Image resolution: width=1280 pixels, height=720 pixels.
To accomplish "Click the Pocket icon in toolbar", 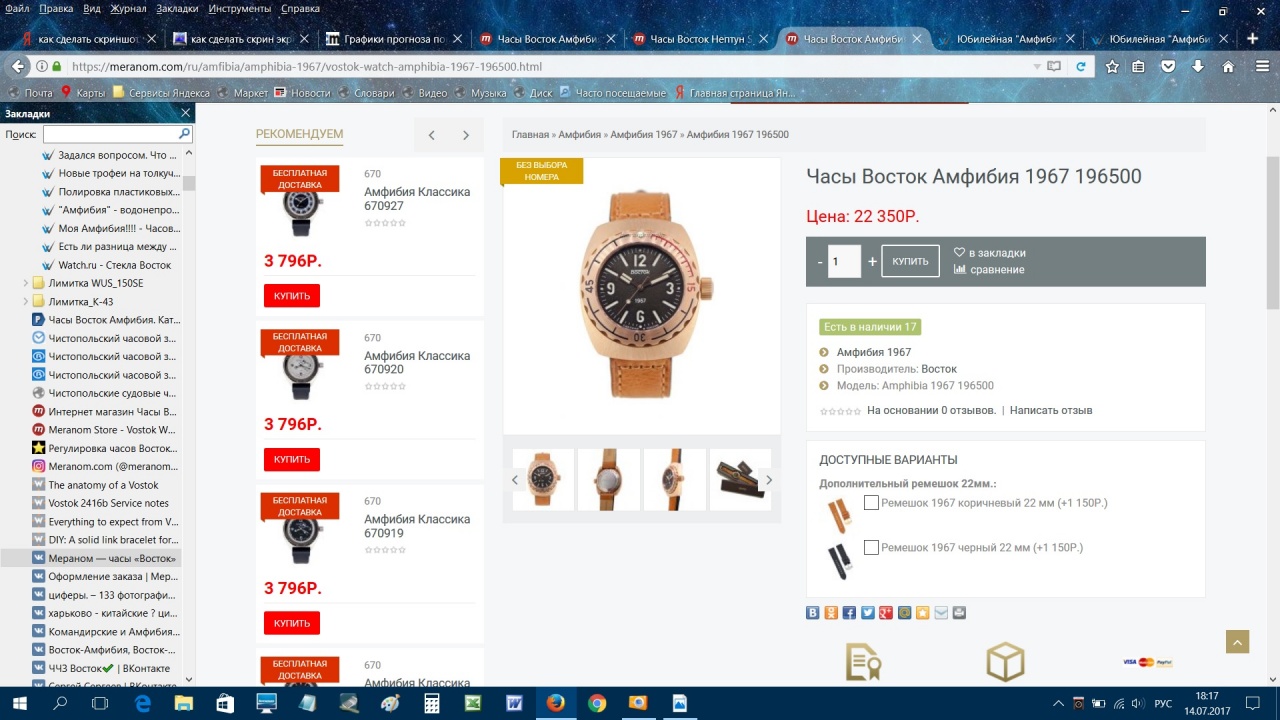I will click(1168, 67).
